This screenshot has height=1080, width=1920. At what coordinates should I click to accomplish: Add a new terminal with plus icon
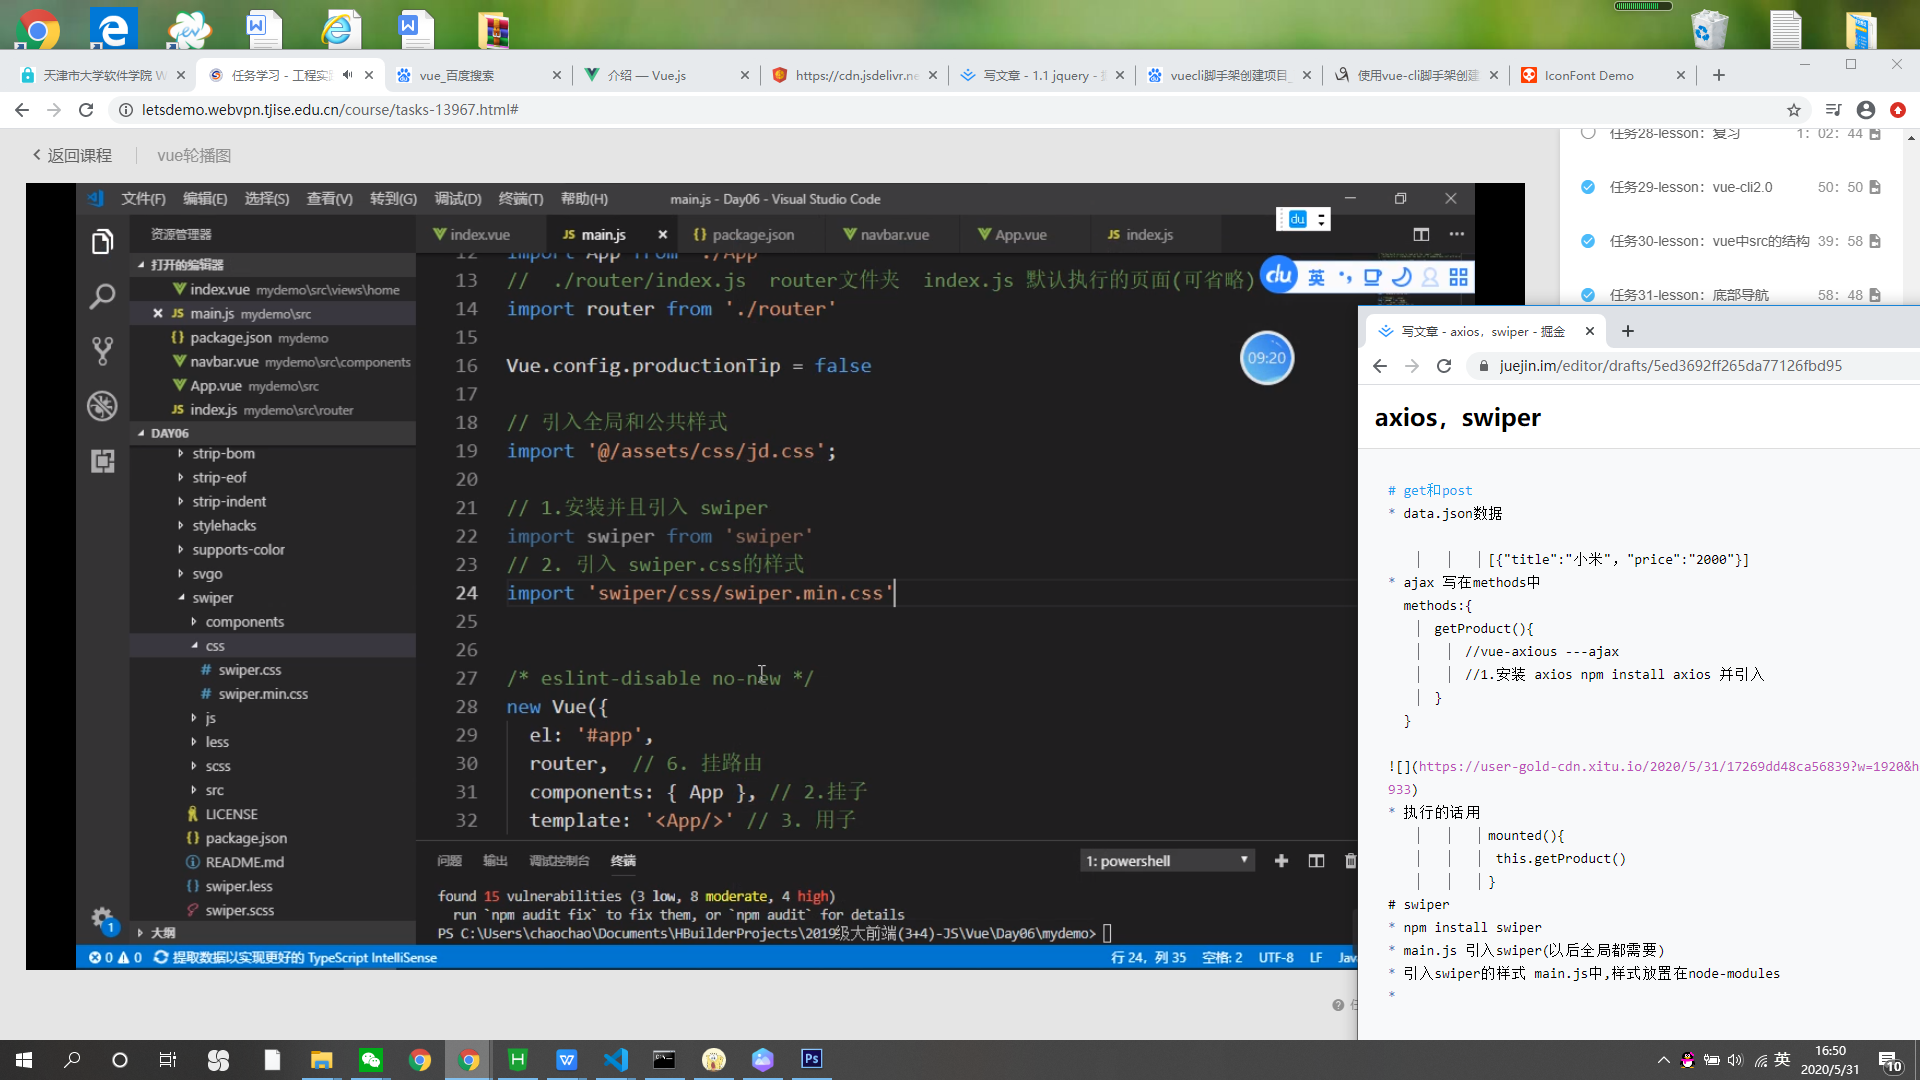pyautogui.click(x=1281, y=861)
